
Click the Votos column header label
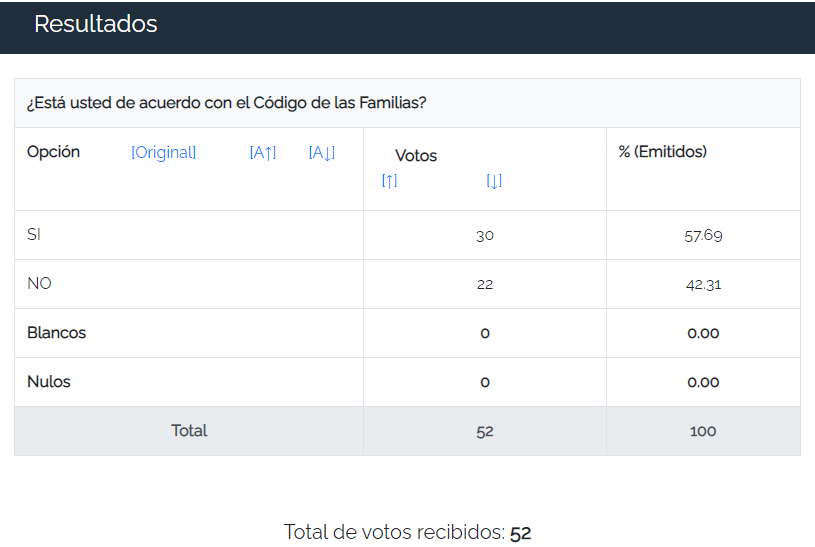[416, 156]
